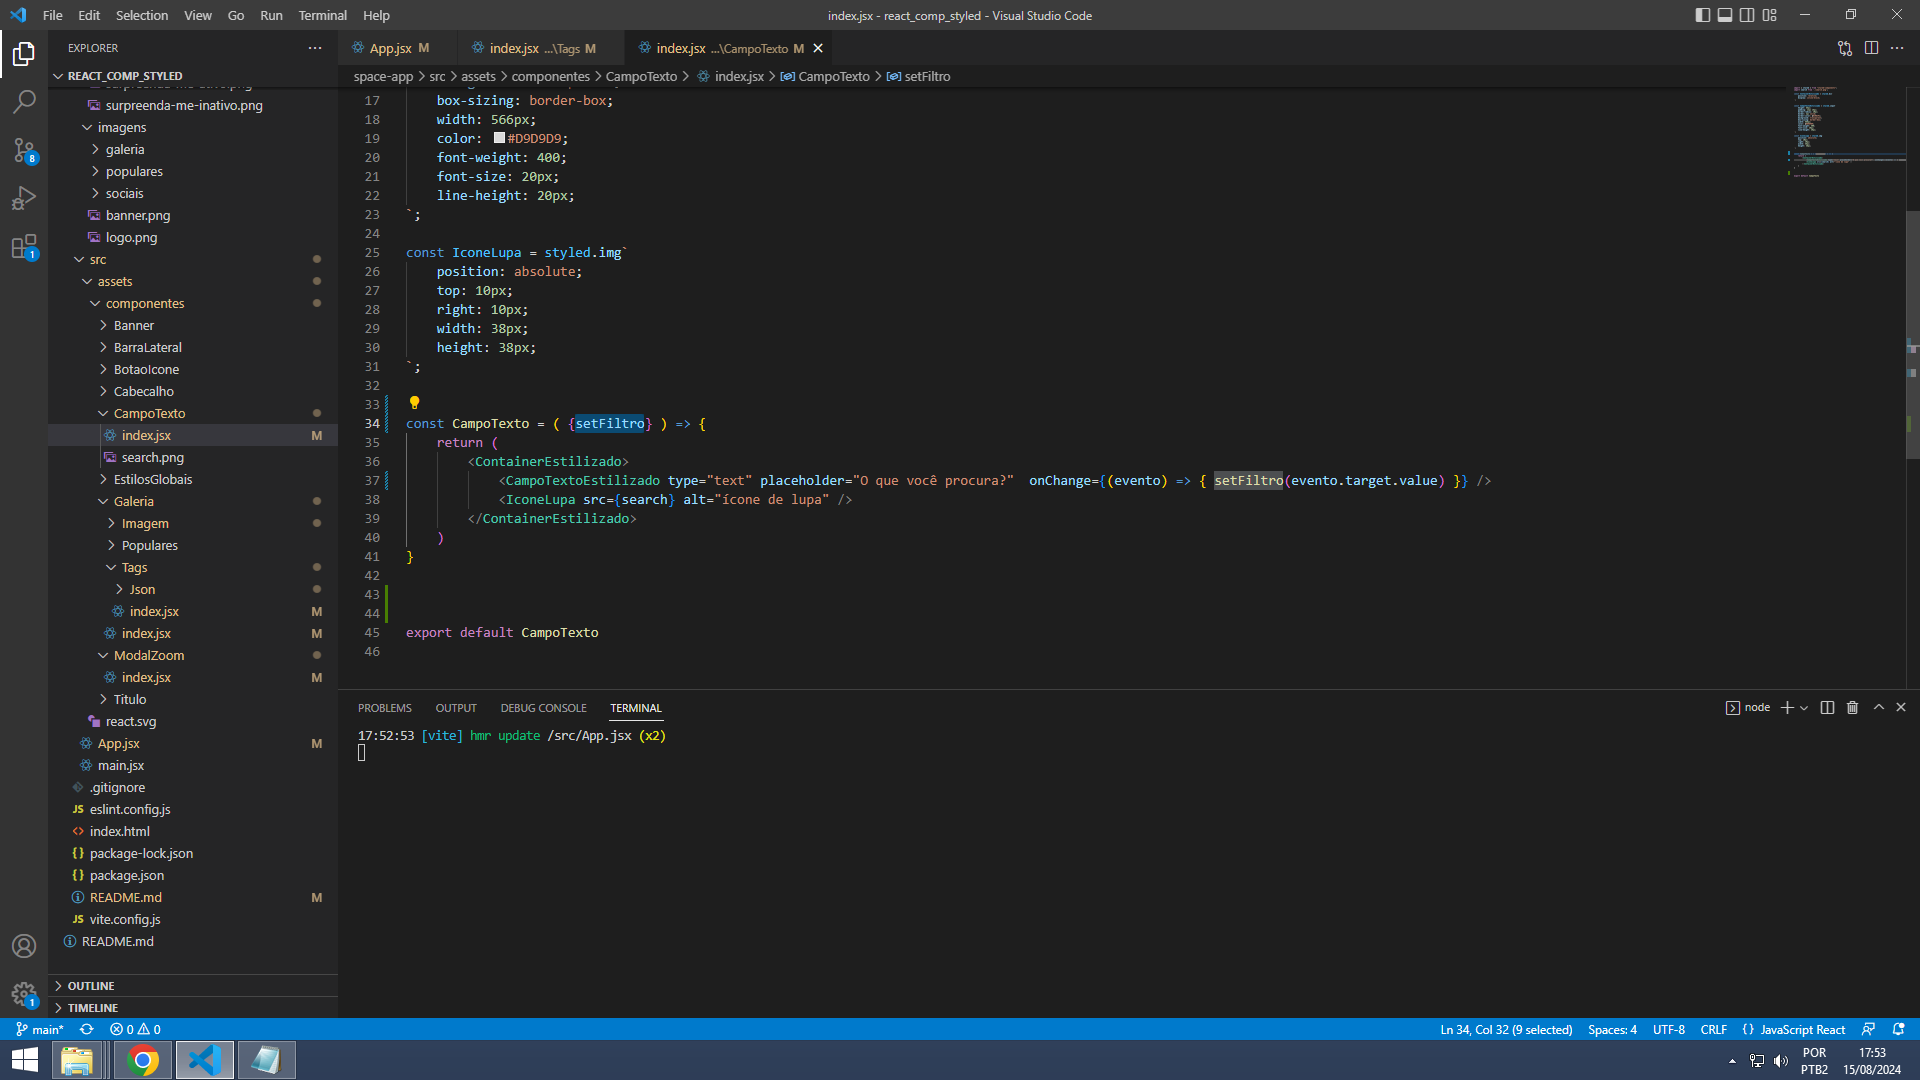Open editor more actions ellipsis

tap(1897, 48)
